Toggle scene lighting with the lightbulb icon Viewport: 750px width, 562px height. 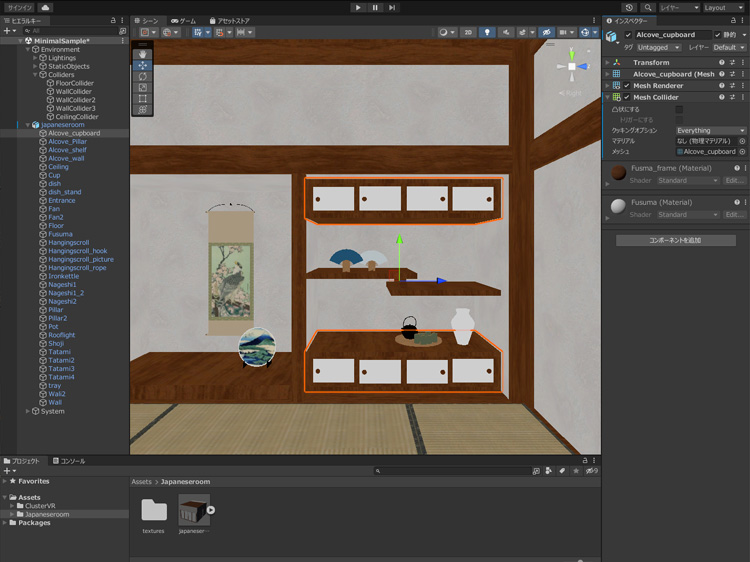point(488,32)
